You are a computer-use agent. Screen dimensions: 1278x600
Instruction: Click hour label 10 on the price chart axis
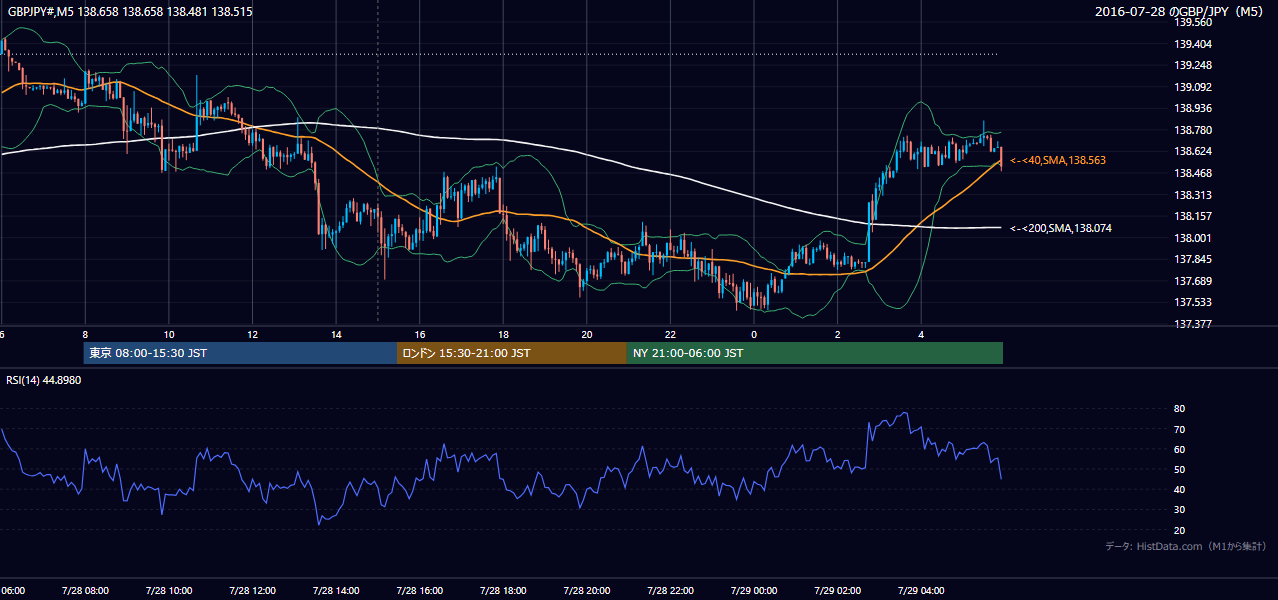pos(169,334)
